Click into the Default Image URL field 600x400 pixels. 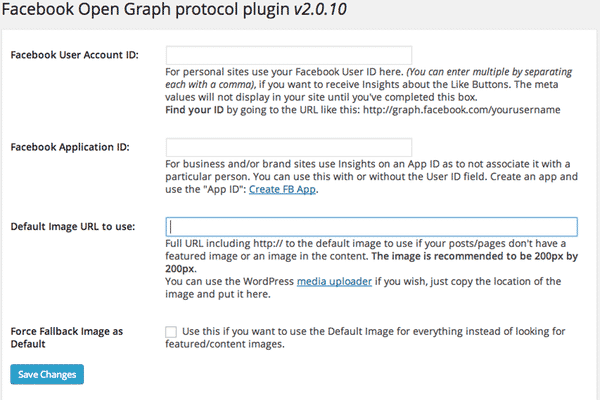point(371,227)
